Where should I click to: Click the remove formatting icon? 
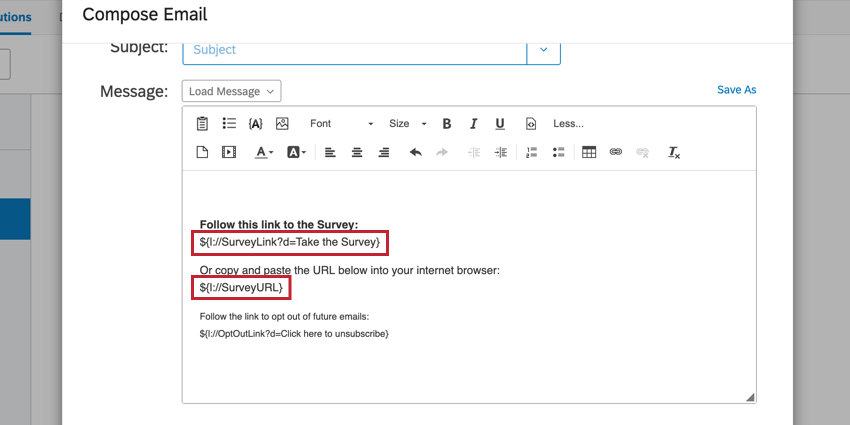tap(674, 152)
